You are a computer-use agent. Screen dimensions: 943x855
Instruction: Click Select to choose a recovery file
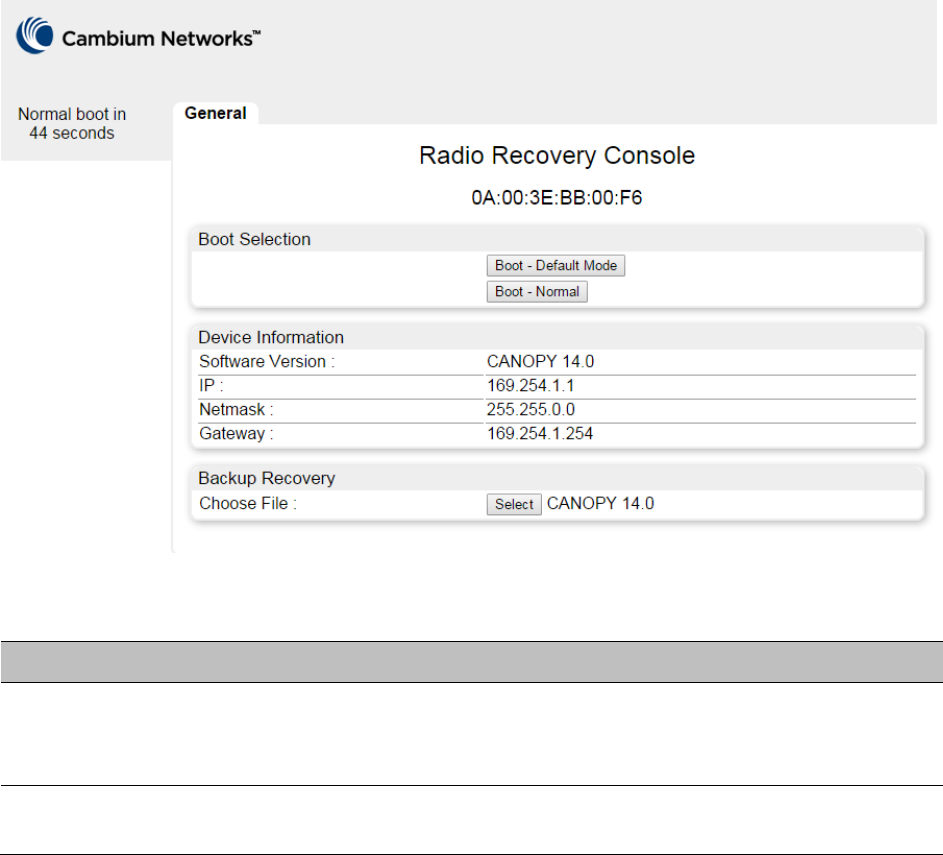[514, 504]
